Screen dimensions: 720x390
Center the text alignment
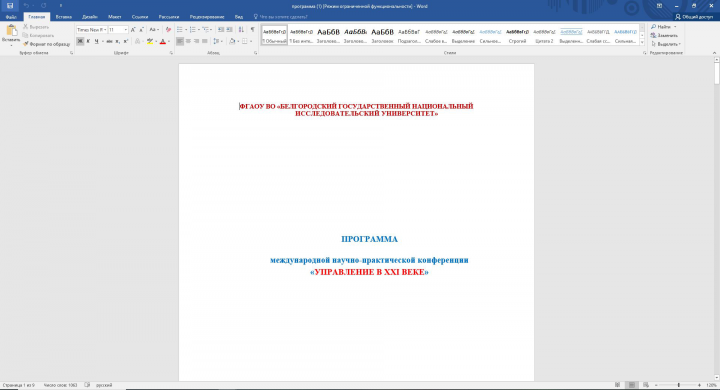click(x=188, y=41)
